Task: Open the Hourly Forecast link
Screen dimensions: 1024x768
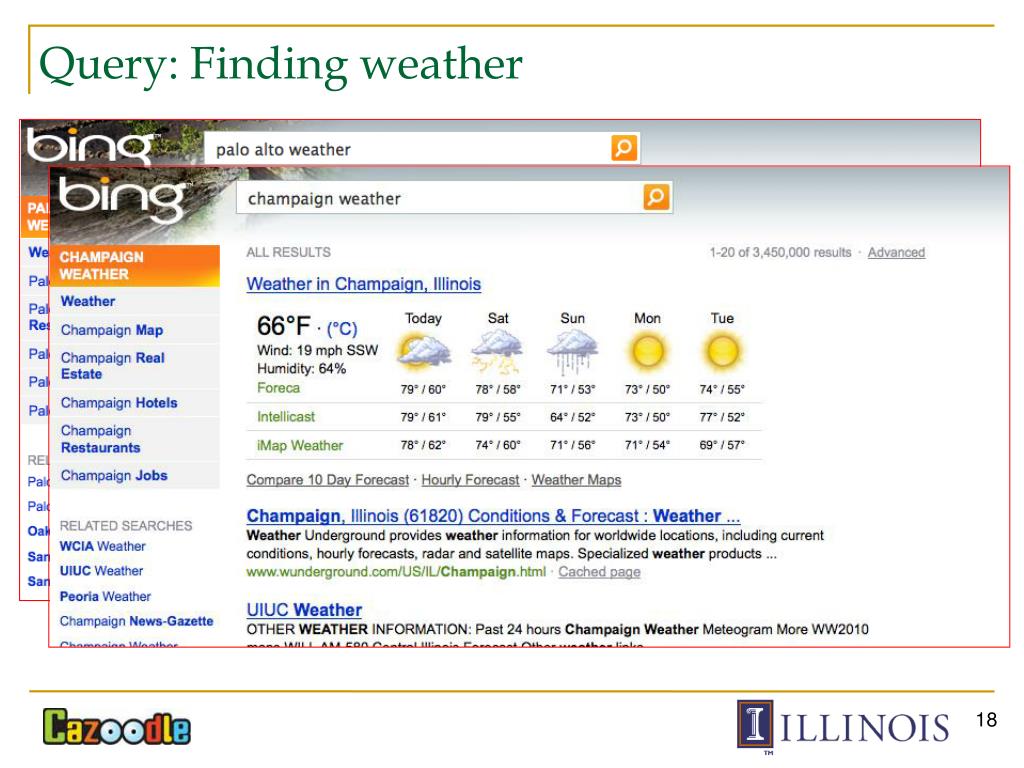Action: (x=470, y=480)
